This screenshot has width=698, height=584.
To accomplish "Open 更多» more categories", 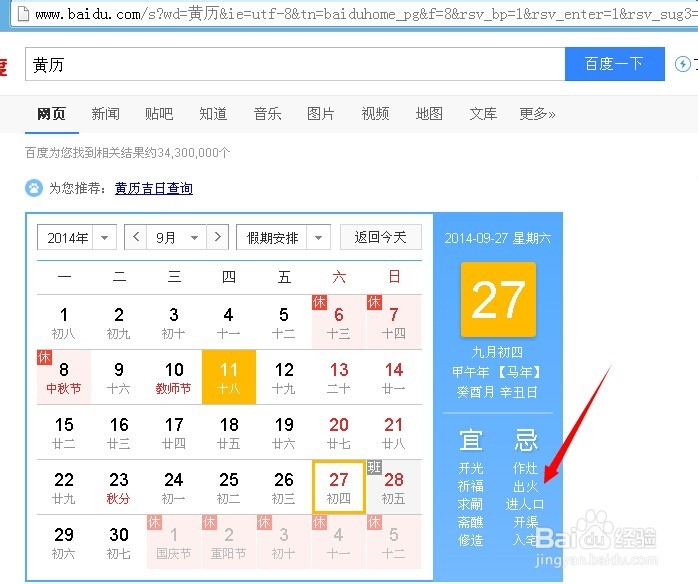I will pos(537,114).
